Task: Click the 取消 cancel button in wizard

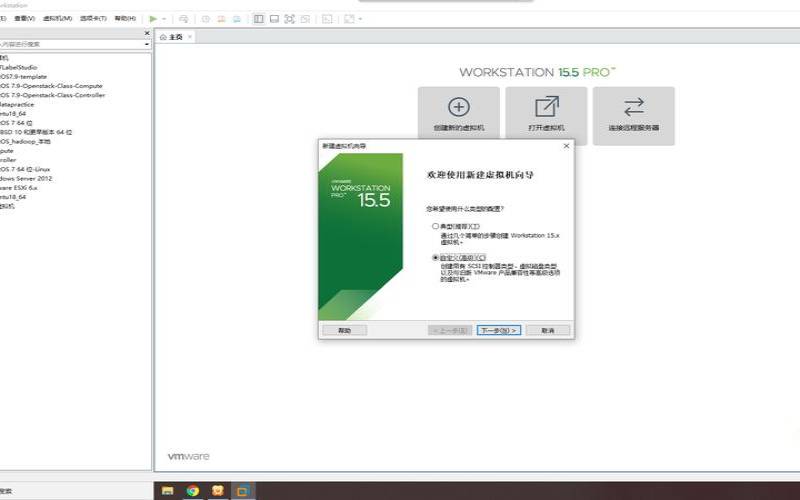Action: pos(548,331)
